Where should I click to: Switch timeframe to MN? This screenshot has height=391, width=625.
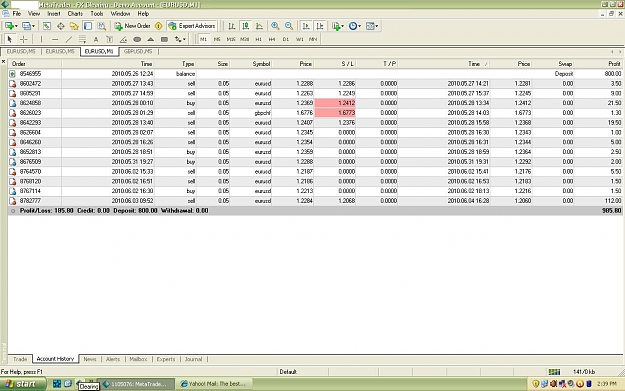pos(313,39)
